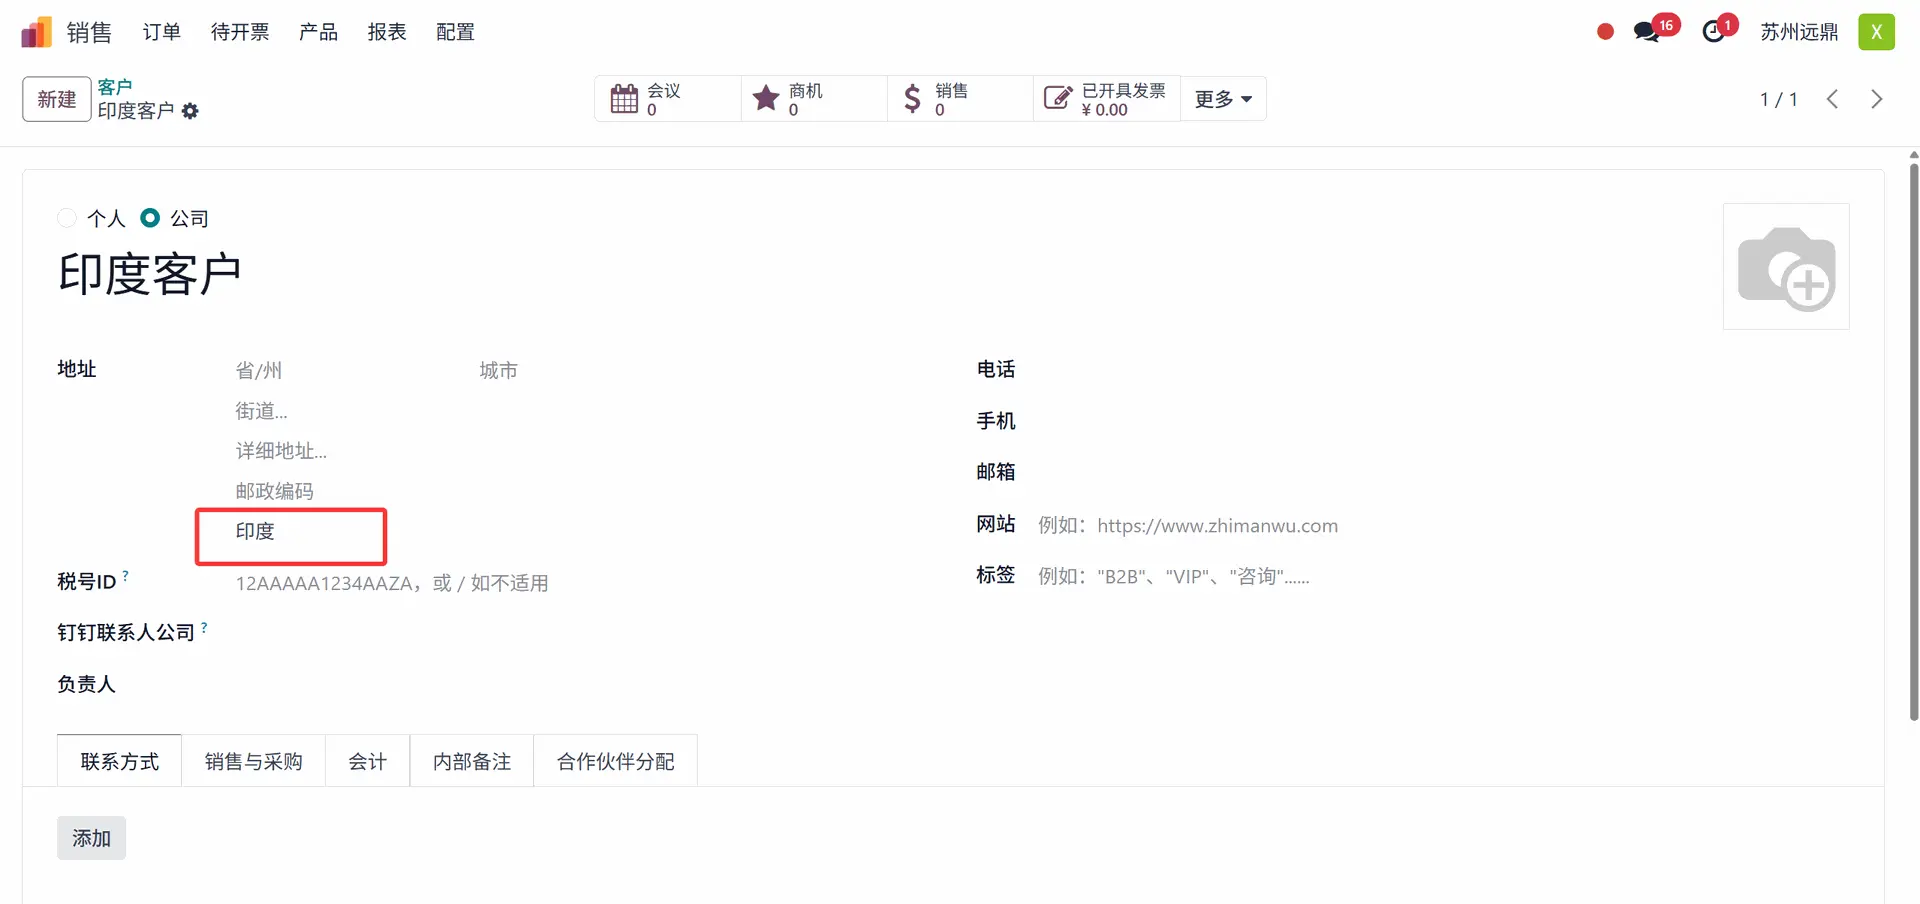Open the activities clock icon
This screenshot has height=904, width=1920.
pos(1714,32)
